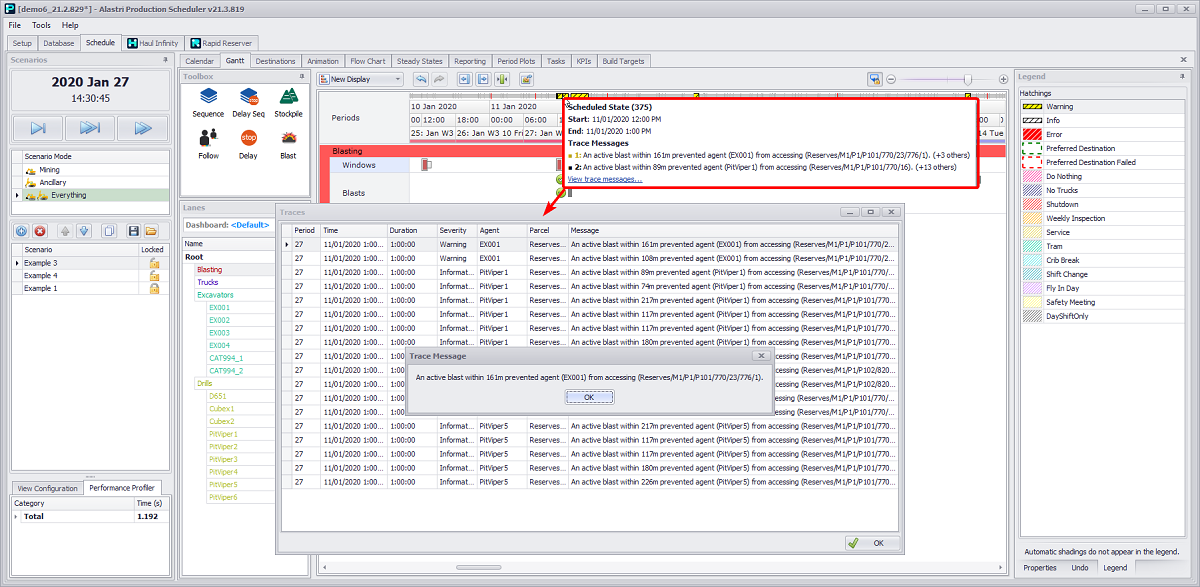The width and height of the screenshot is (1200, 587).
Task: Click the Gantt highlight icon beside zoom-out
Action: point(874,79)
